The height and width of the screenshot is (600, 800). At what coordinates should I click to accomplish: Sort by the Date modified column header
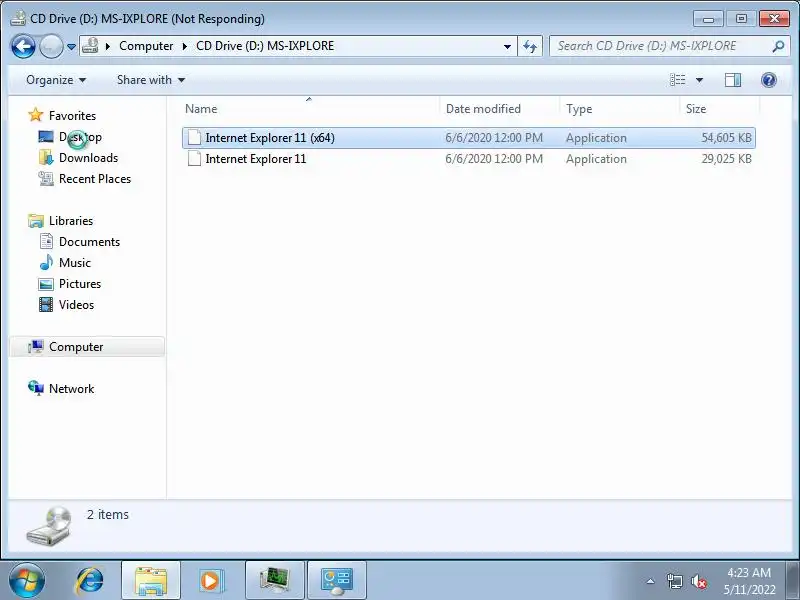tap(499, 109)
